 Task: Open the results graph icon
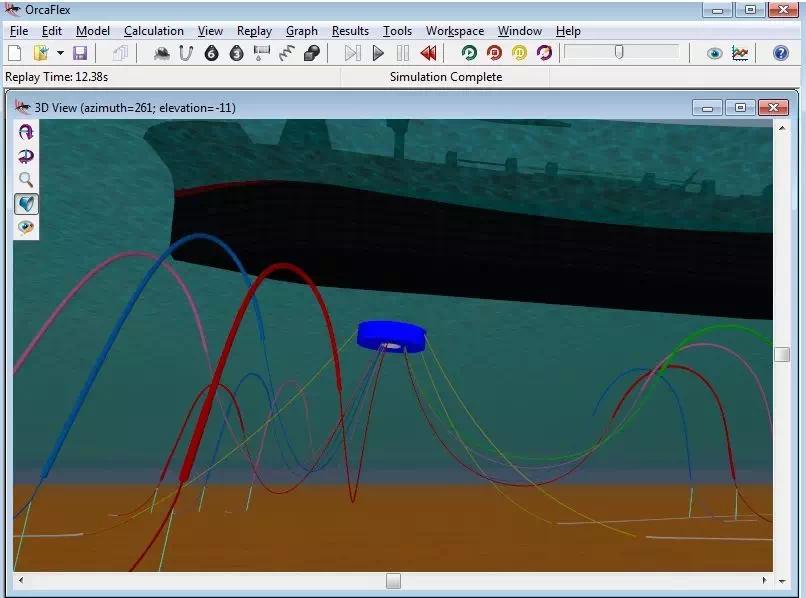click(740, 53)
